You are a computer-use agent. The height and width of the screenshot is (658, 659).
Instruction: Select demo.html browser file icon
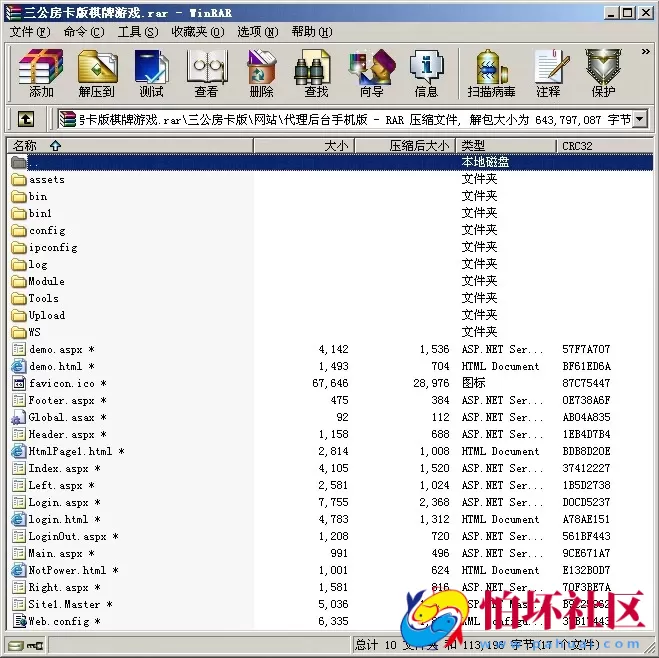point(18,366)
